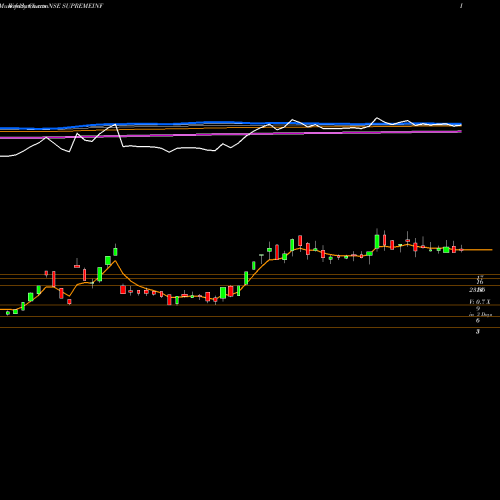Click the NSE SUPREMEINF chart title
This screenshot has height=500, width=500.
pyautogui.click(x=76, y=6)
